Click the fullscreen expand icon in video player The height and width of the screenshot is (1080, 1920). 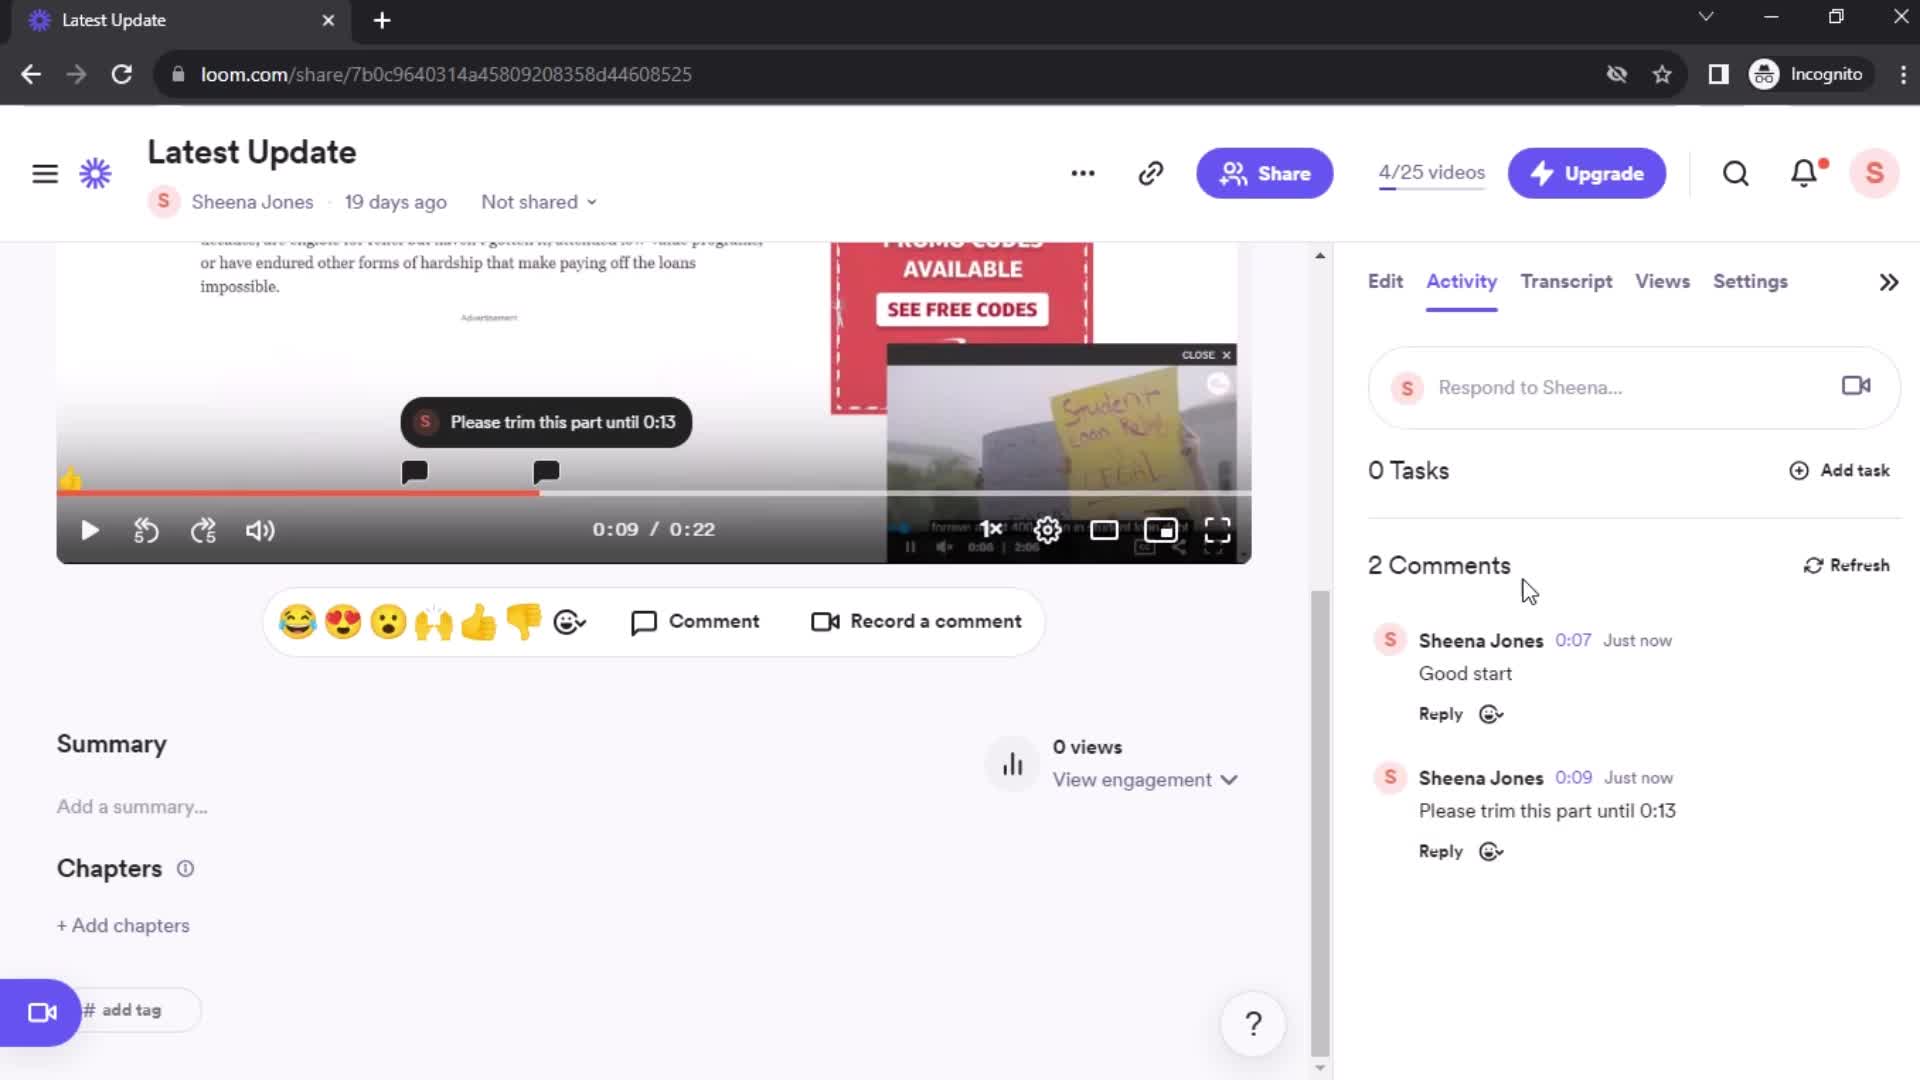[1217, 529]
